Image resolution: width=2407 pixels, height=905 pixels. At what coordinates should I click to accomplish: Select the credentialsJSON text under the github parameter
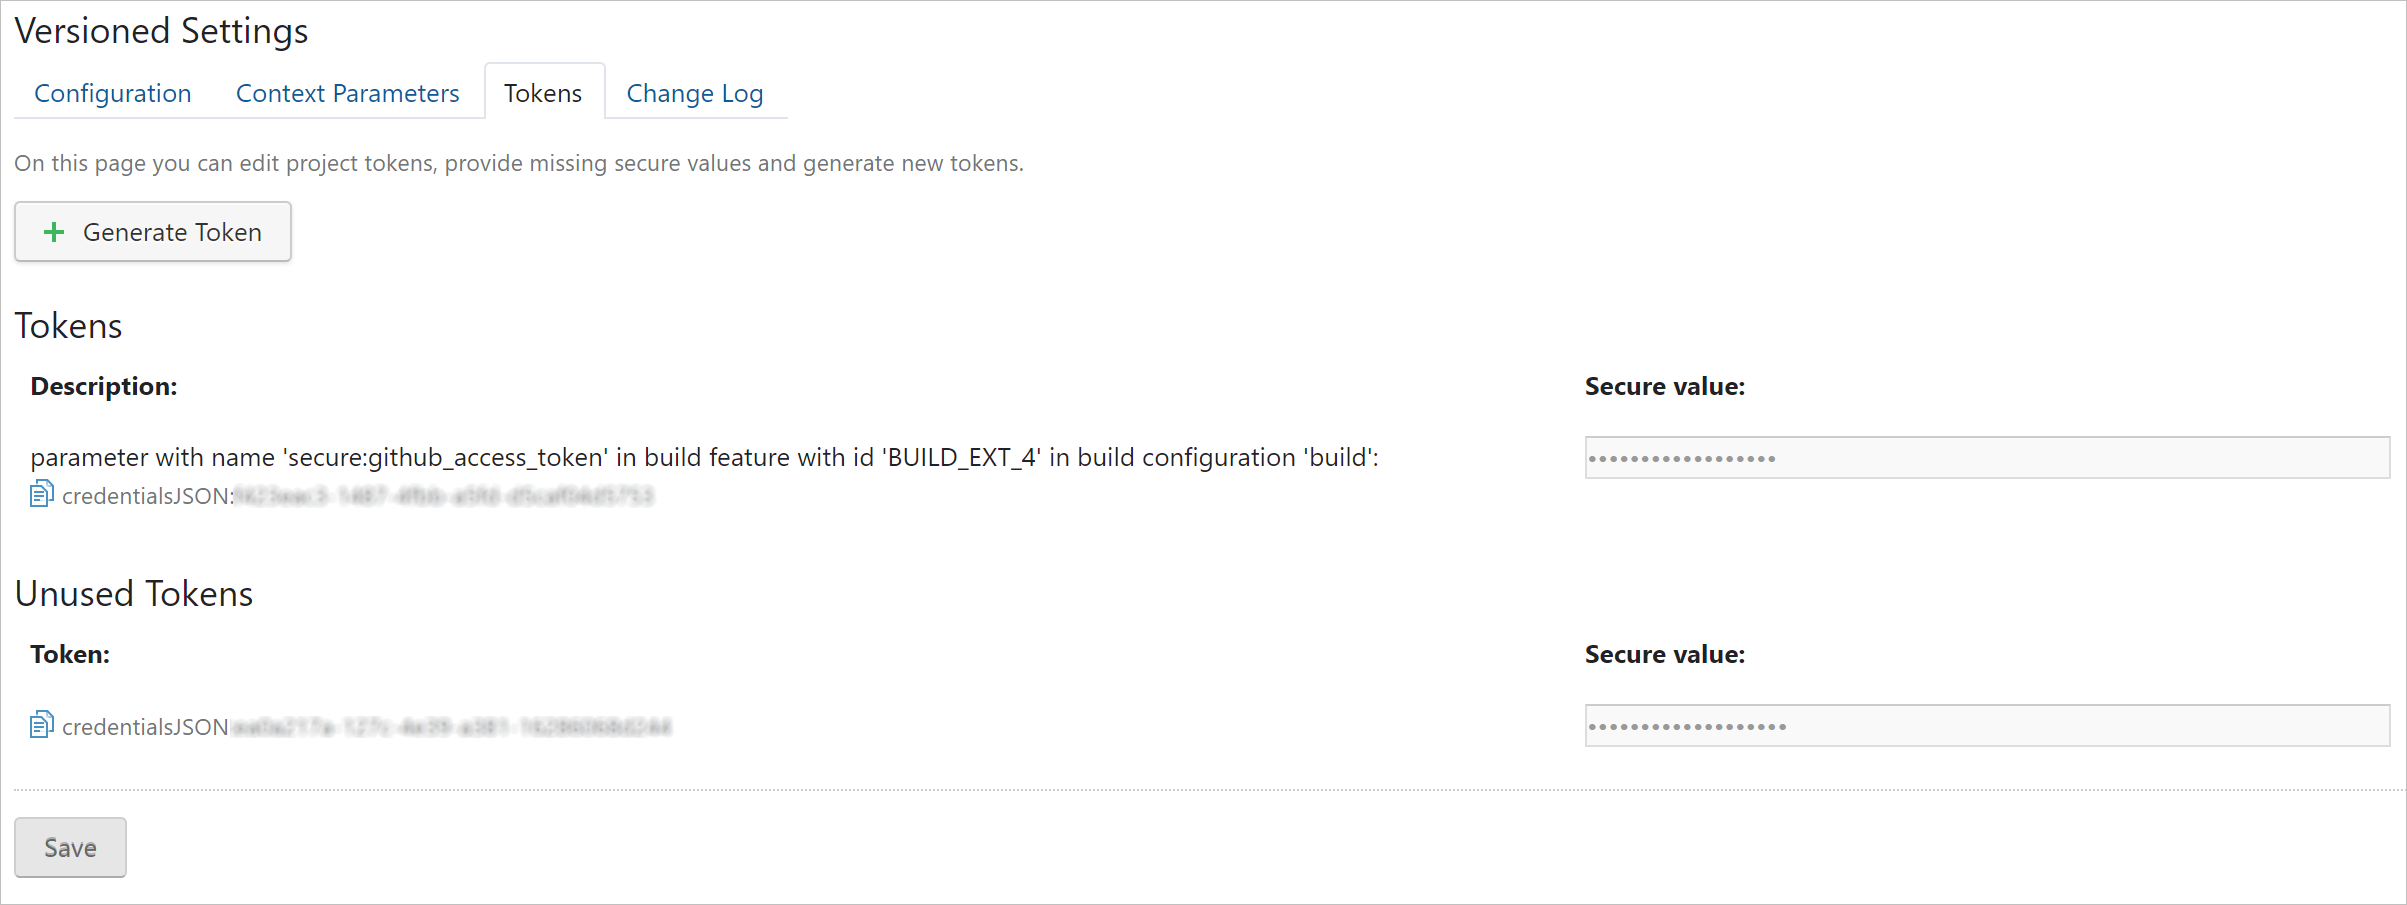point(357,496)
